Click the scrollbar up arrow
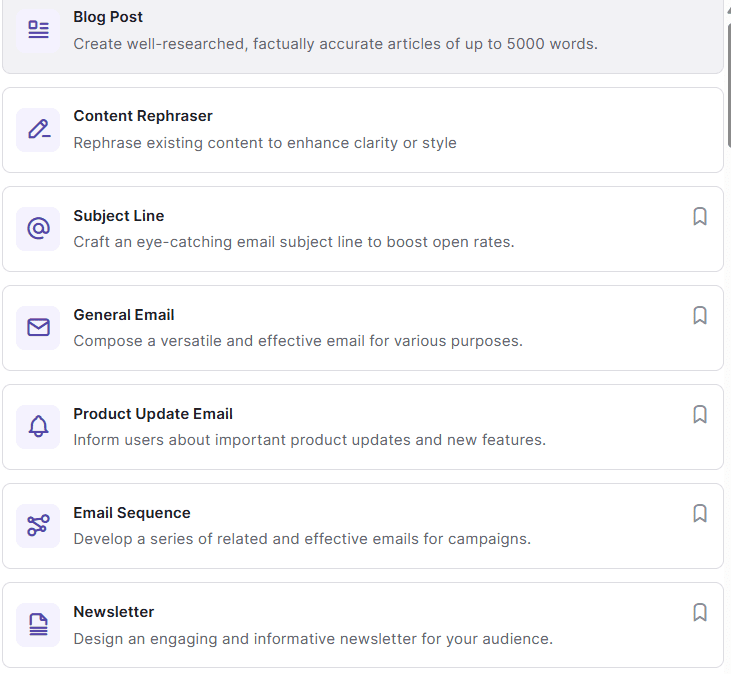731x674 pixels. pos(727,8)
